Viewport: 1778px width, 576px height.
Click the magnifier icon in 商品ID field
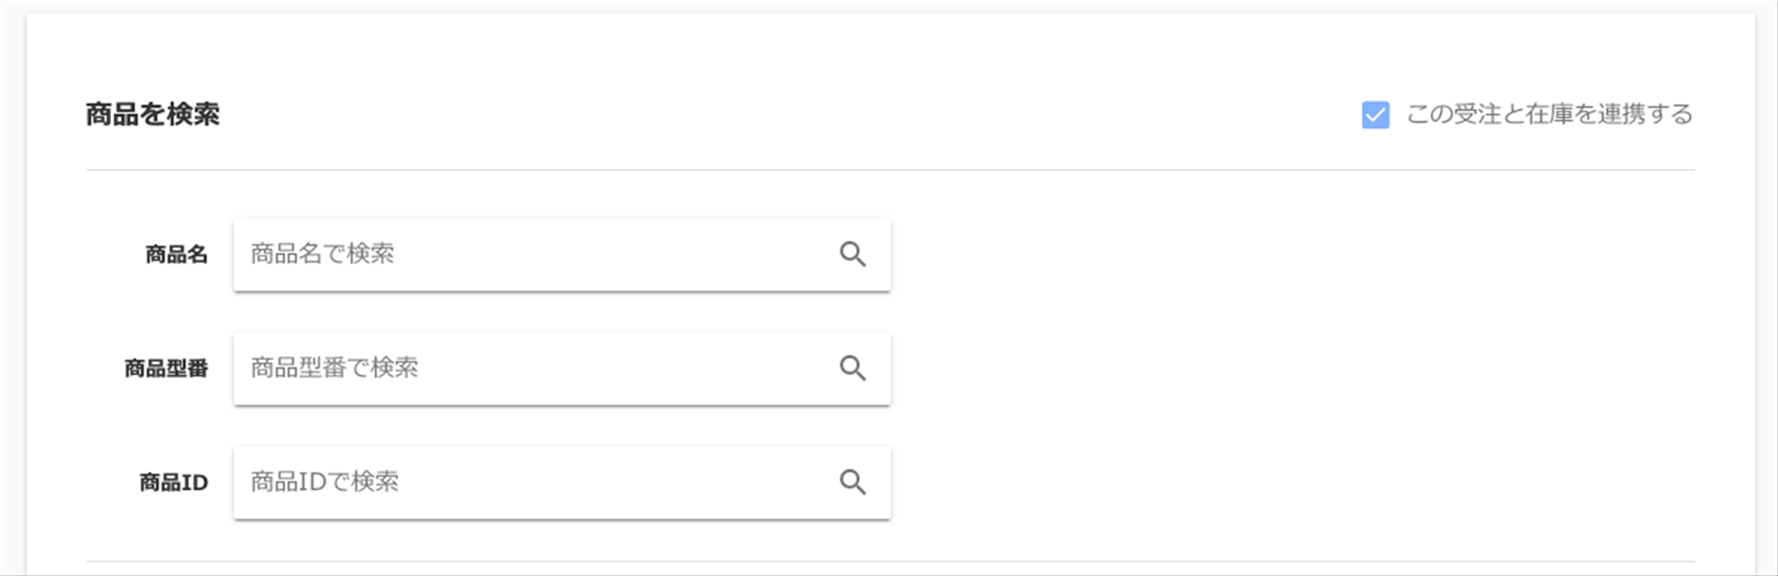pos(852,482)
